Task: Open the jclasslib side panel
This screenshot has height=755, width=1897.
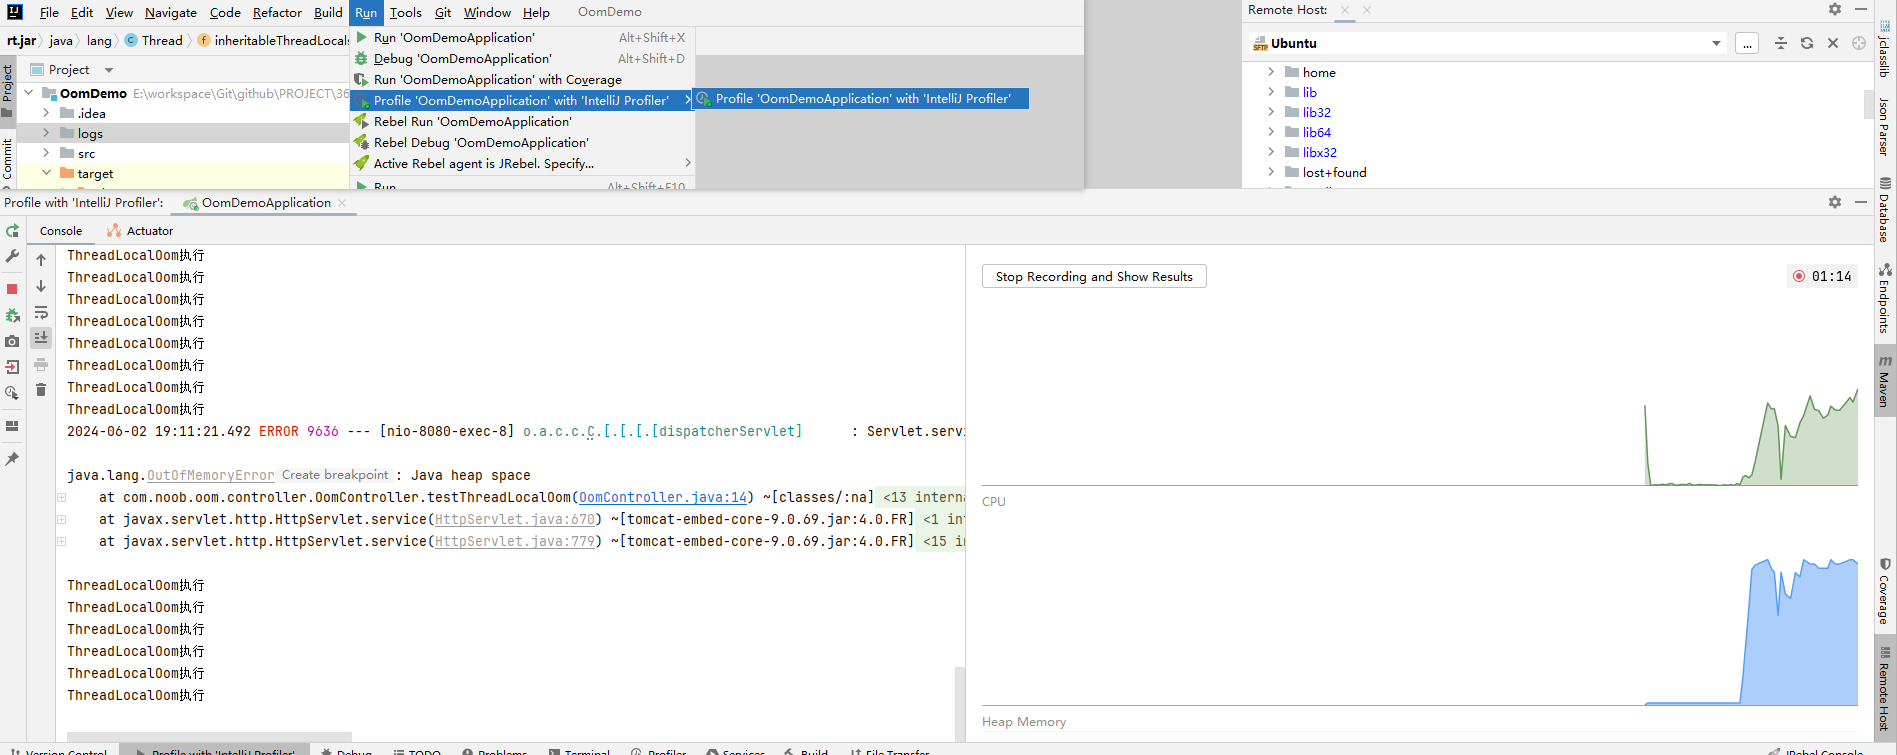Action: (1885, 50)
